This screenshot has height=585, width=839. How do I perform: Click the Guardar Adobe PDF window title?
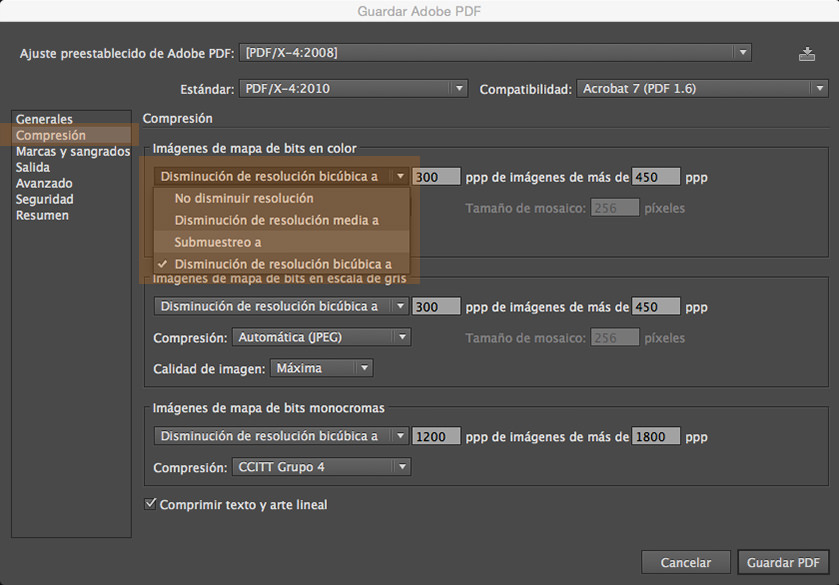(x=419, y=11)
